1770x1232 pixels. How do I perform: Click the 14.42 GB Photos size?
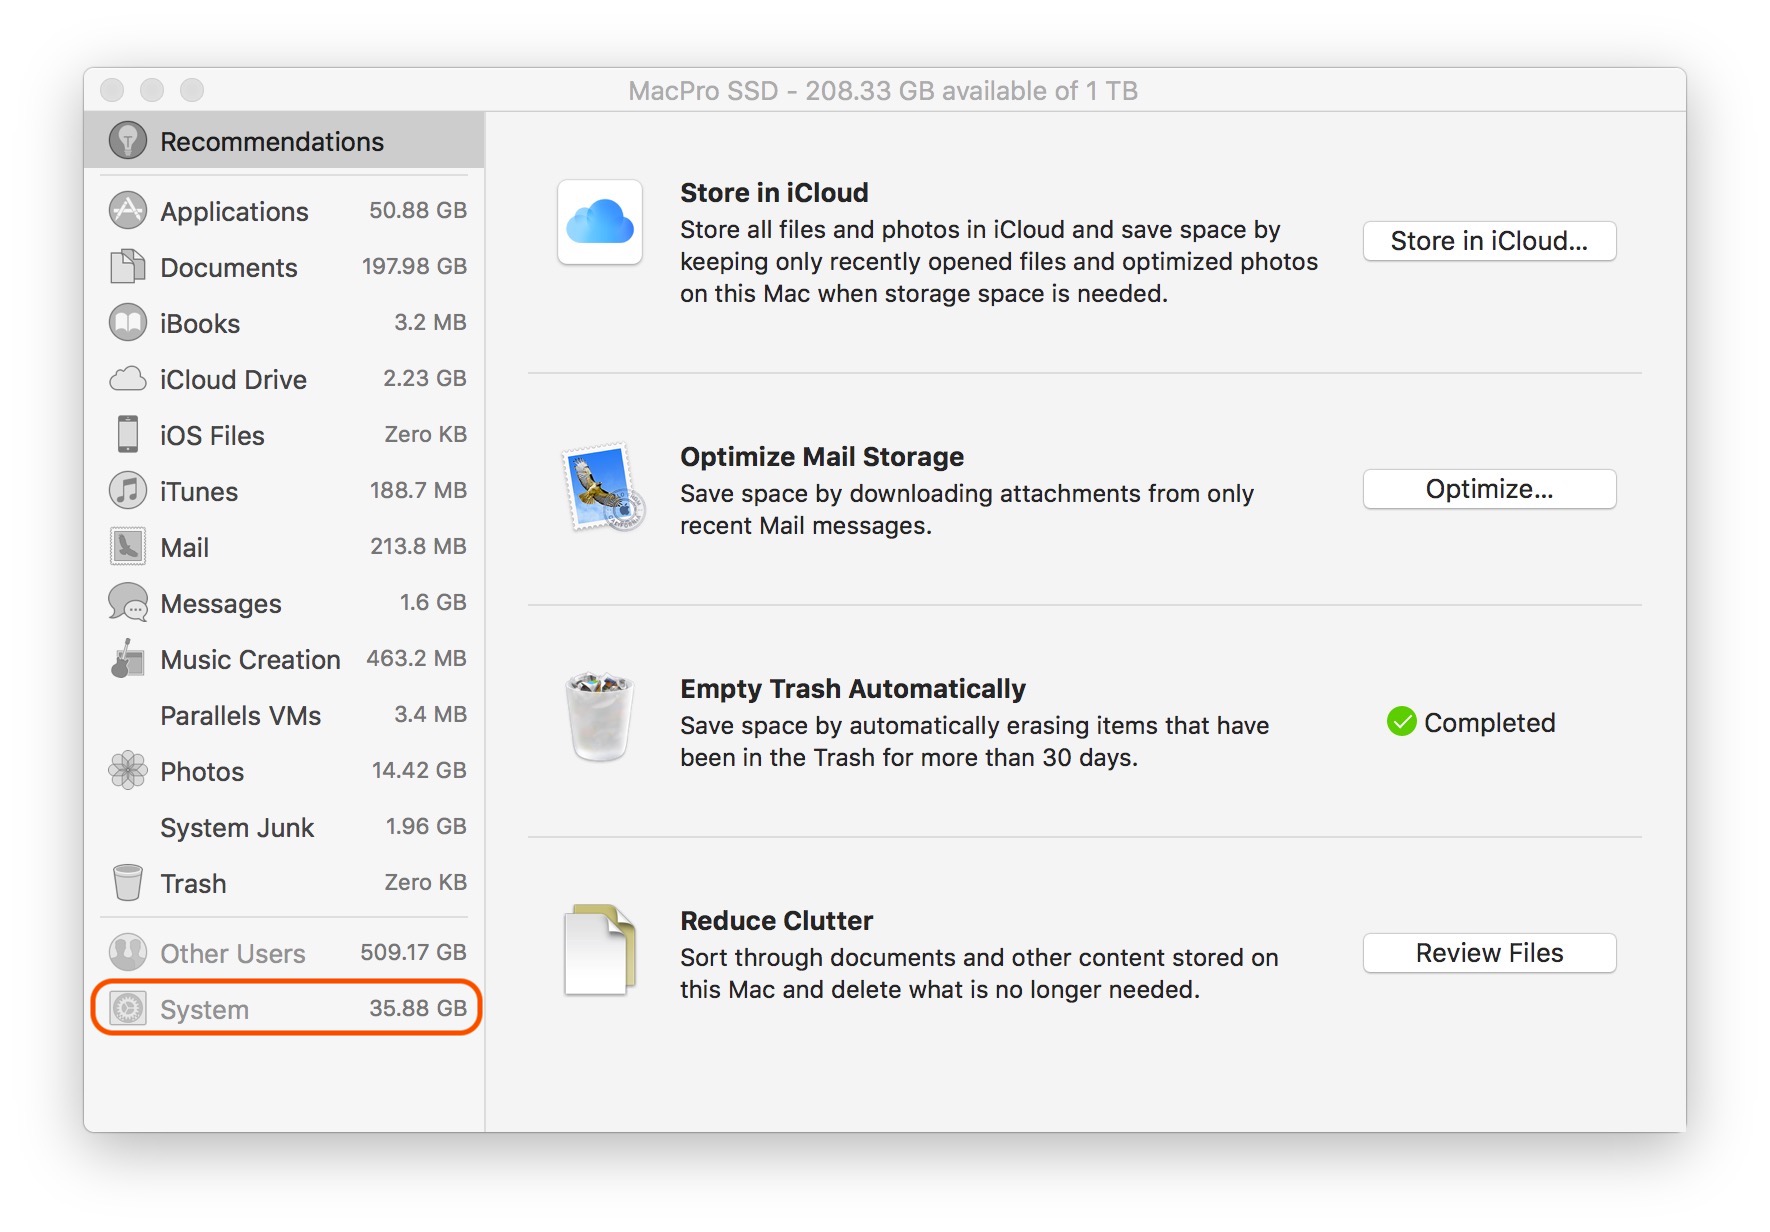(419, 770)
